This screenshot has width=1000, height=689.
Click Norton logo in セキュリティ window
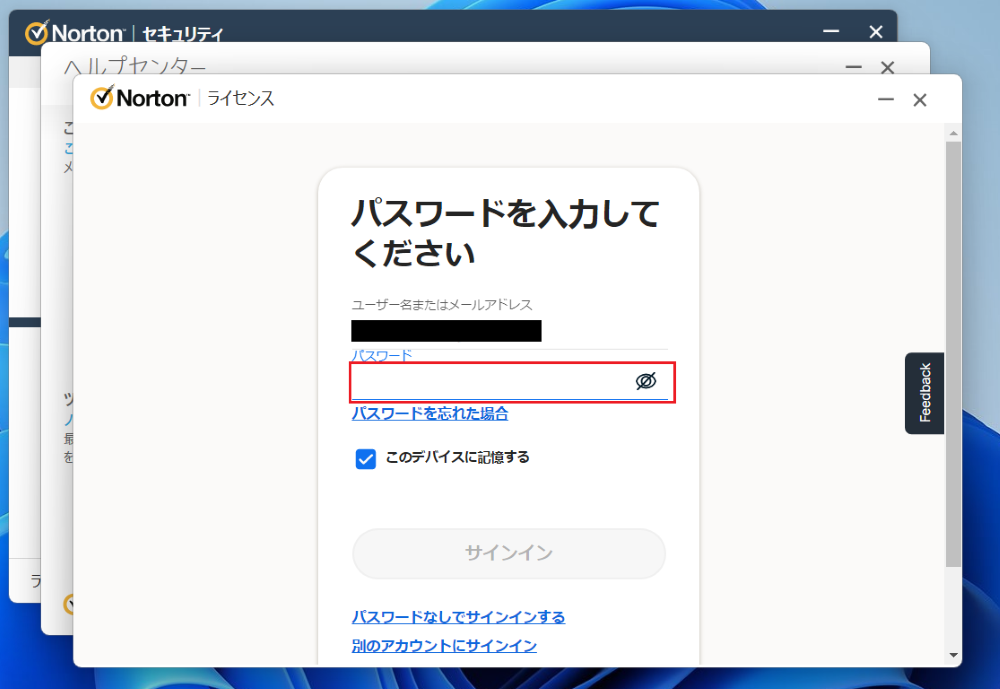(74, 32)
